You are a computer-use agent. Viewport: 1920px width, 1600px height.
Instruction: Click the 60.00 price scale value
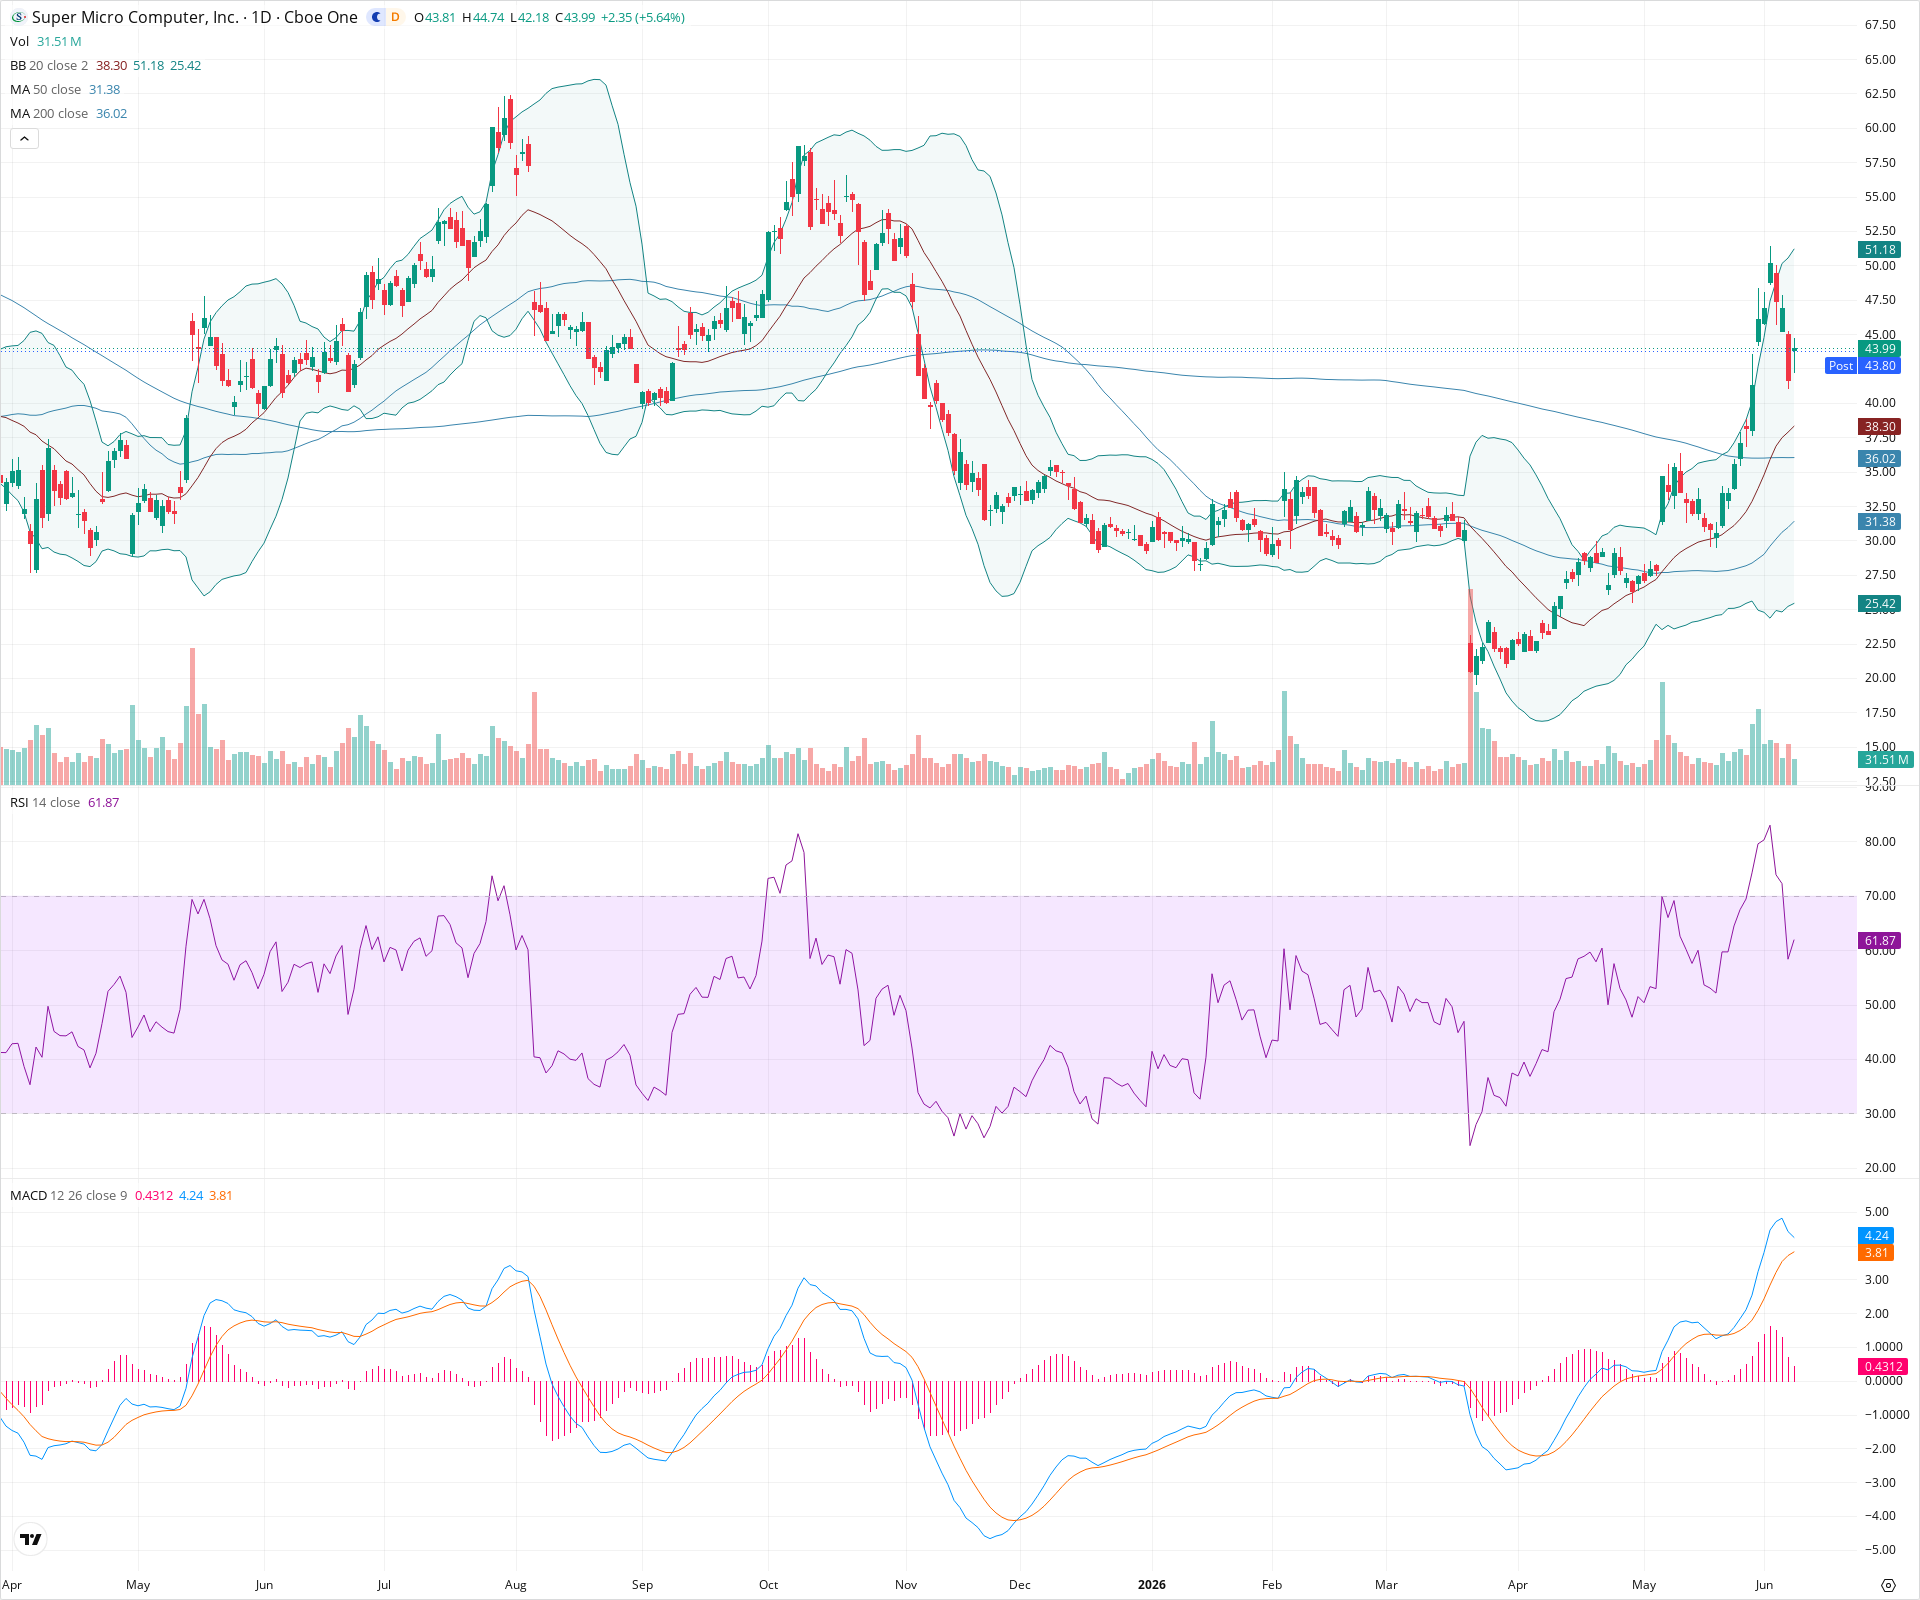pos(1880,128)
